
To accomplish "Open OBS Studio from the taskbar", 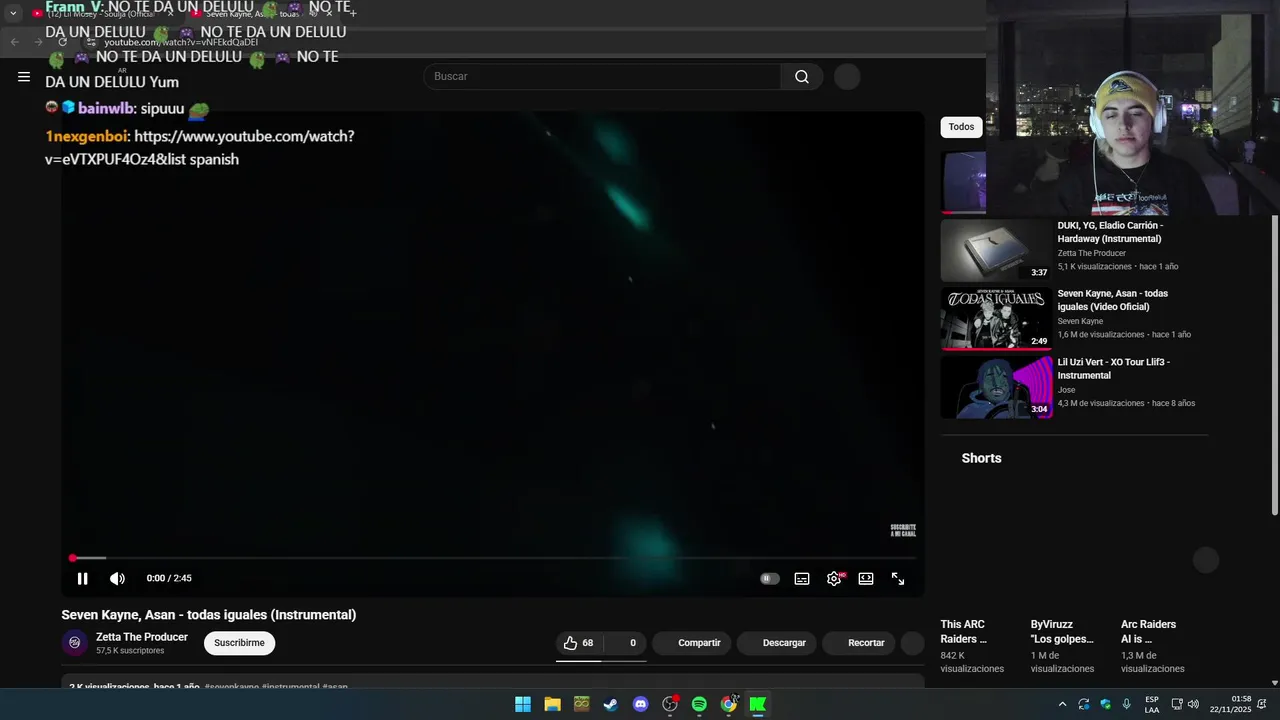I will pyautogui.click(x=670, y=704).
